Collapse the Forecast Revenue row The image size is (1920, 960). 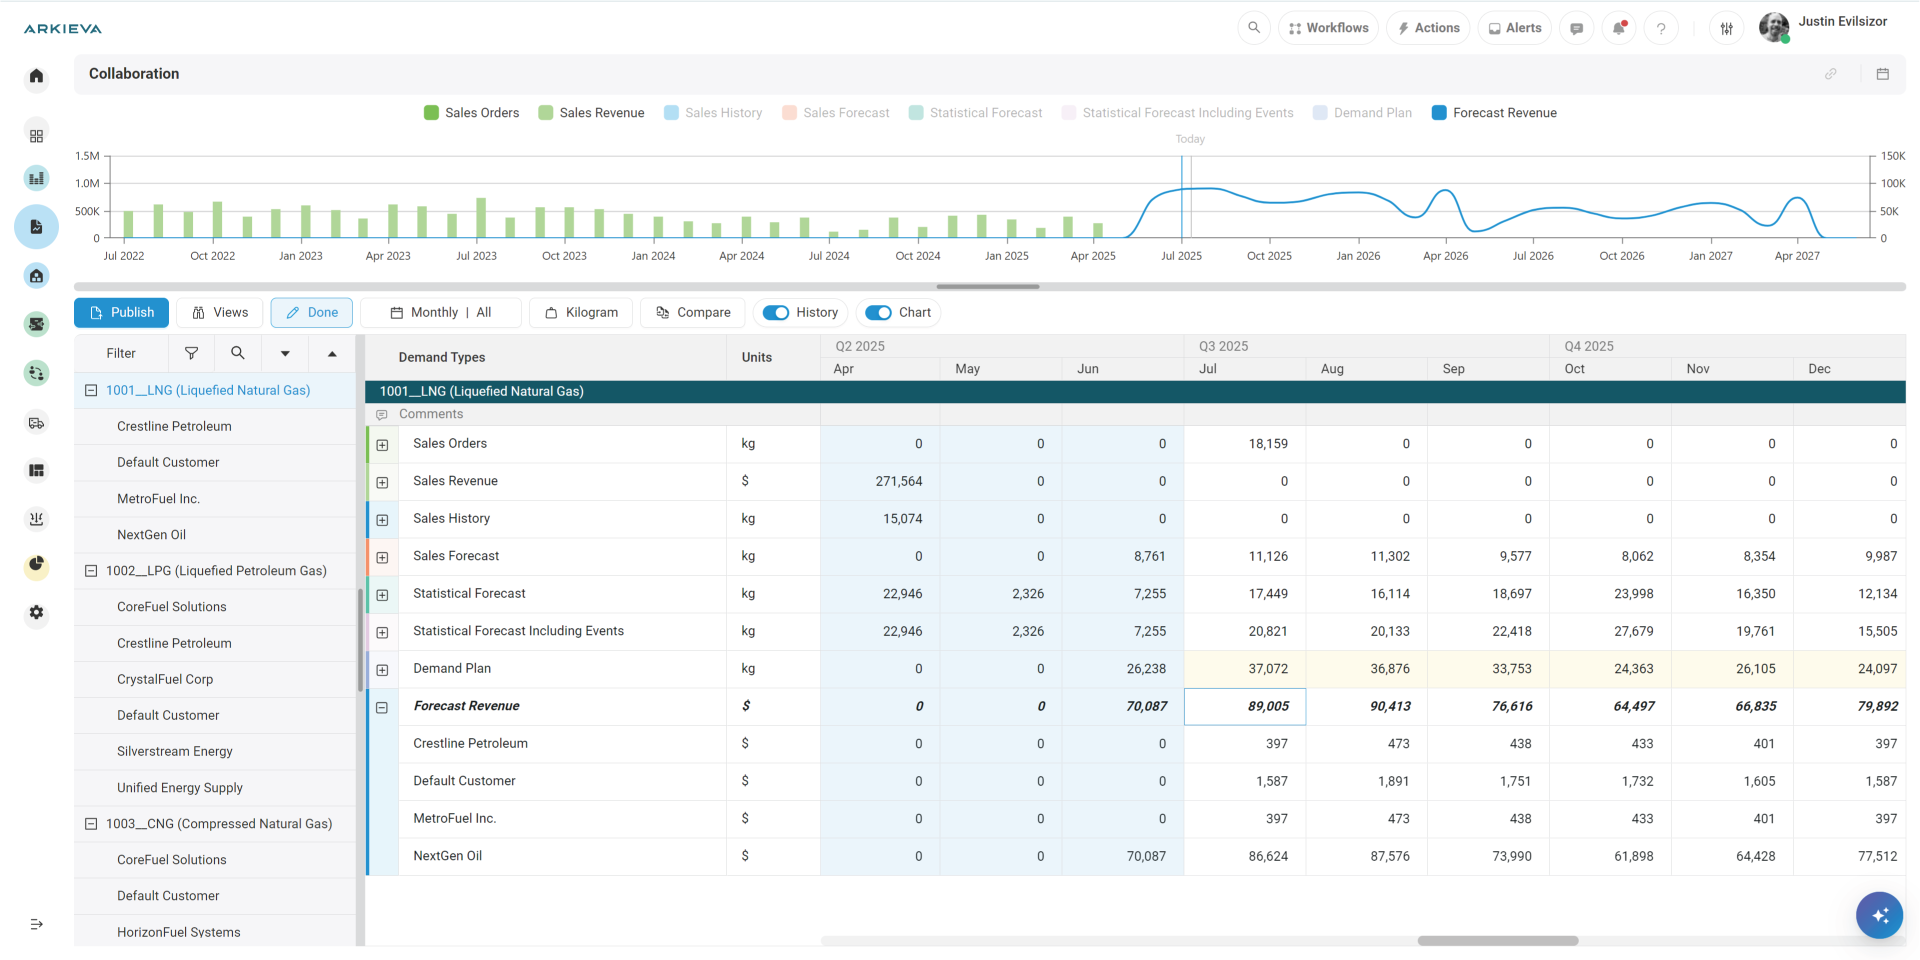382,707
